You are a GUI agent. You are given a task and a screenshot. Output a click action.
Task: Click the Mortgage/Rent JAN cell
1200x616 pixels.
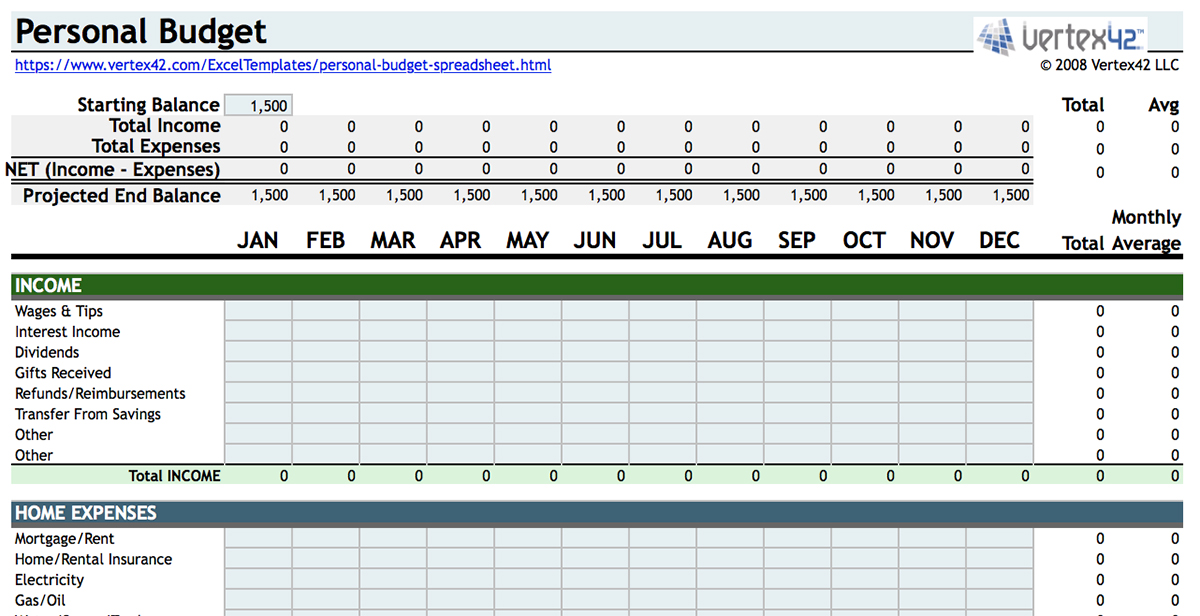258,539
